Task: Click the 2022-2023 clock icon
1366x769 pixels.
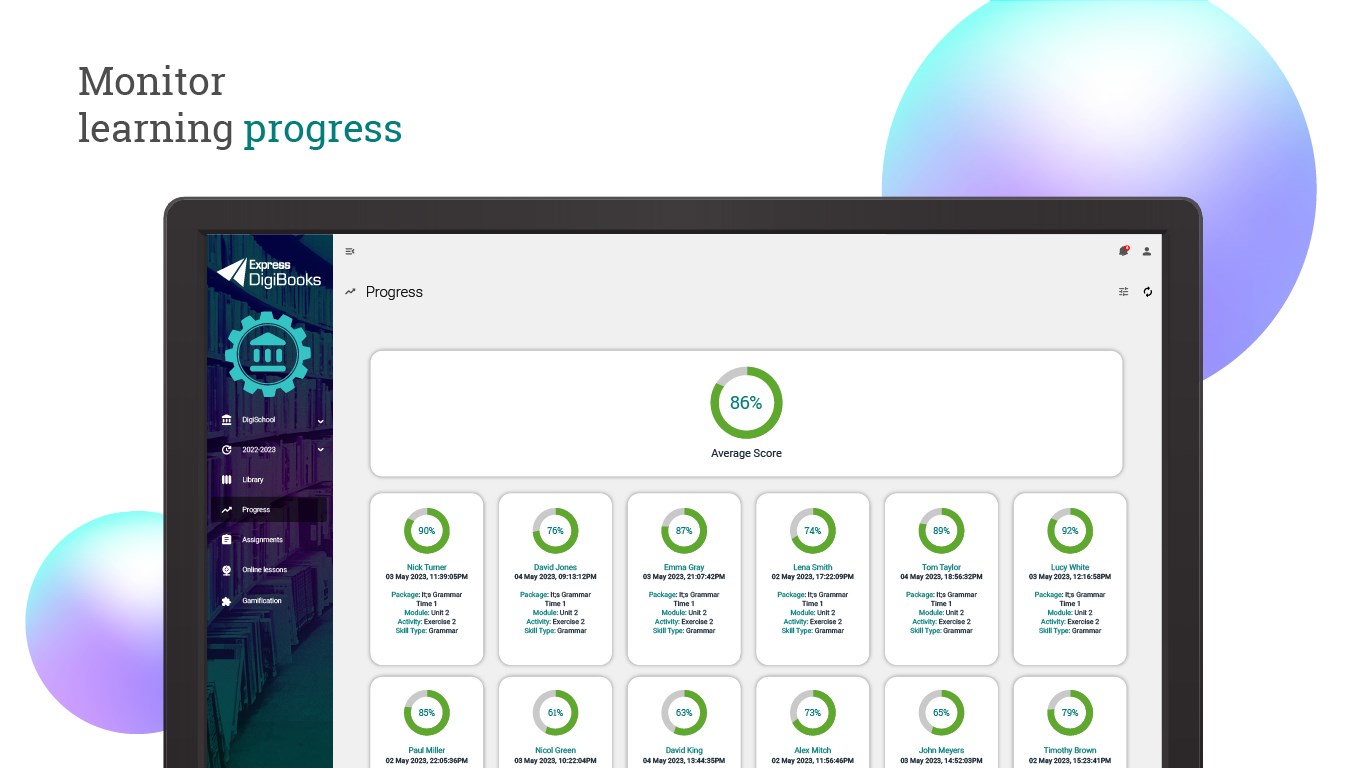Action: click(x=226, y=450)
